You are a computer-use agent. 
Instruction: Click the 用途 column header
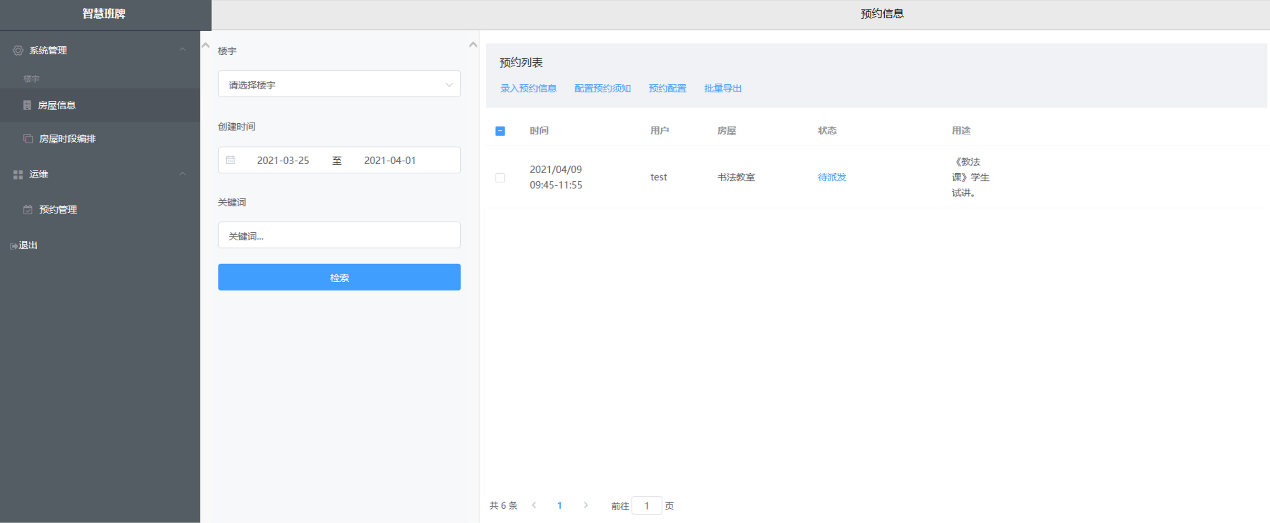[961, 131]
